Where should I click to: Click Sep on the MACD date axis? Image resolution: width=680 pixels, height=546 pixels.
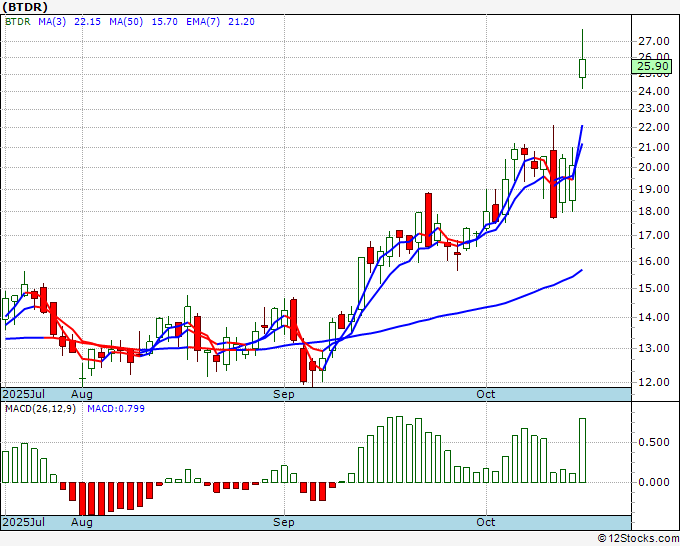(x=284, y=522)
